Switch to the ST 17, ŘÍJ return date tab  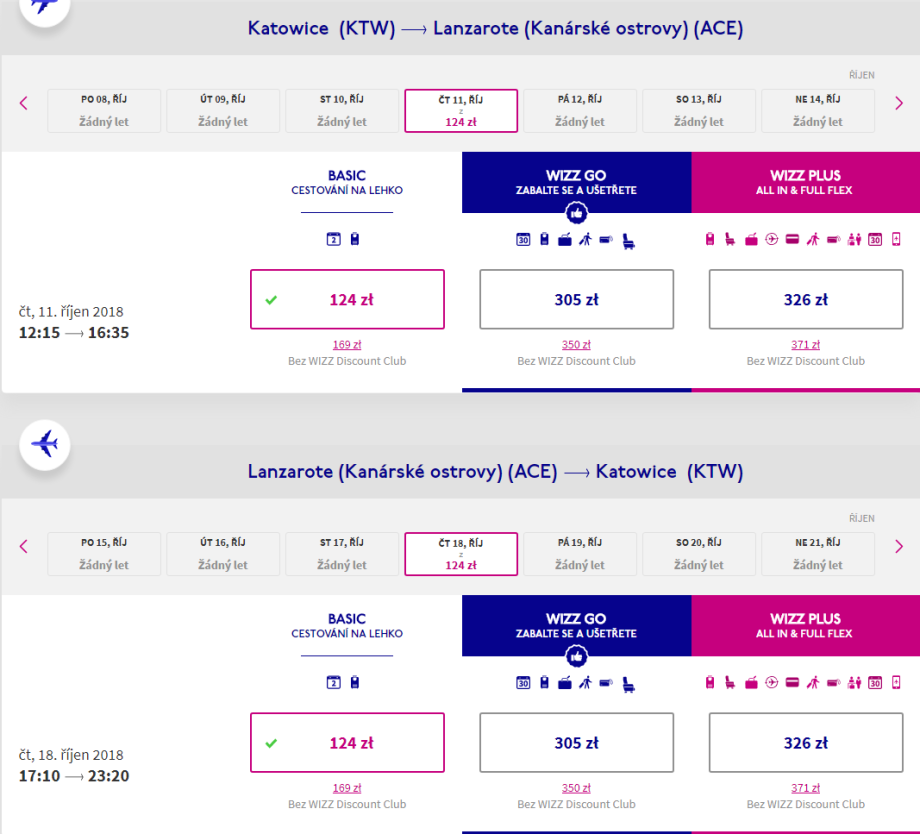(x=342, y=554)
